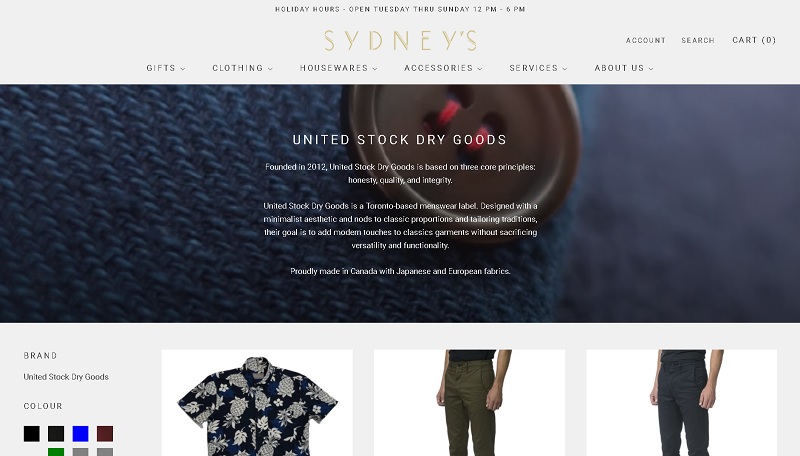800x456 pixels.
Task: Click the Sydney's logo in header
Action: (401, 40)
